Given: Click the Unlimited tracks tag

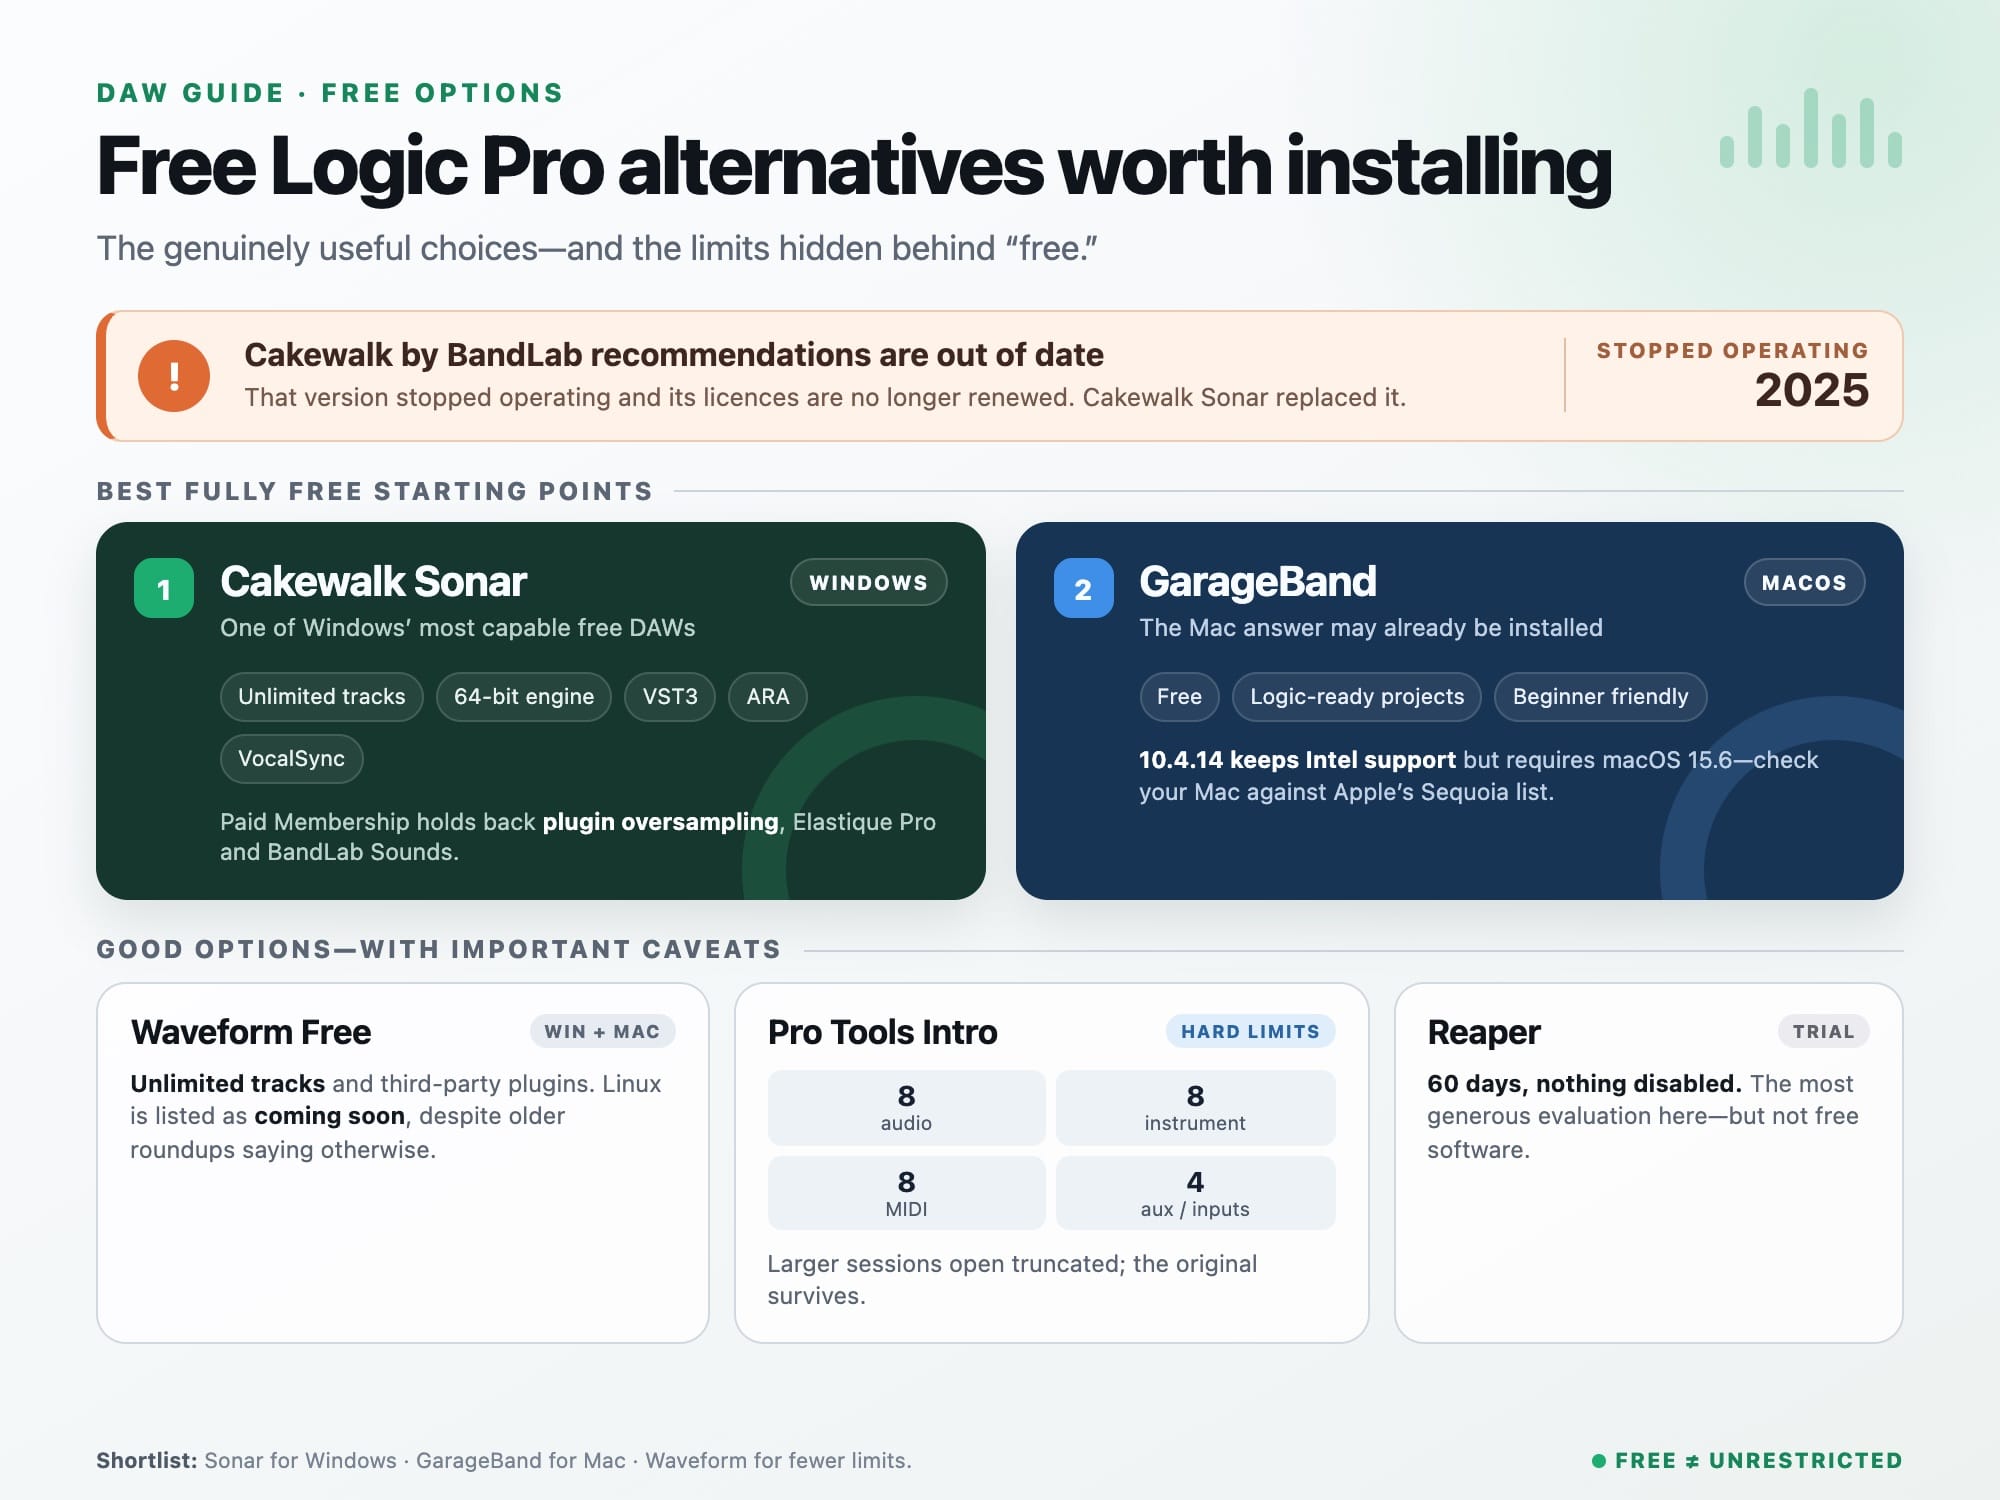Looking at the screenshot, I should click(322, 696).
